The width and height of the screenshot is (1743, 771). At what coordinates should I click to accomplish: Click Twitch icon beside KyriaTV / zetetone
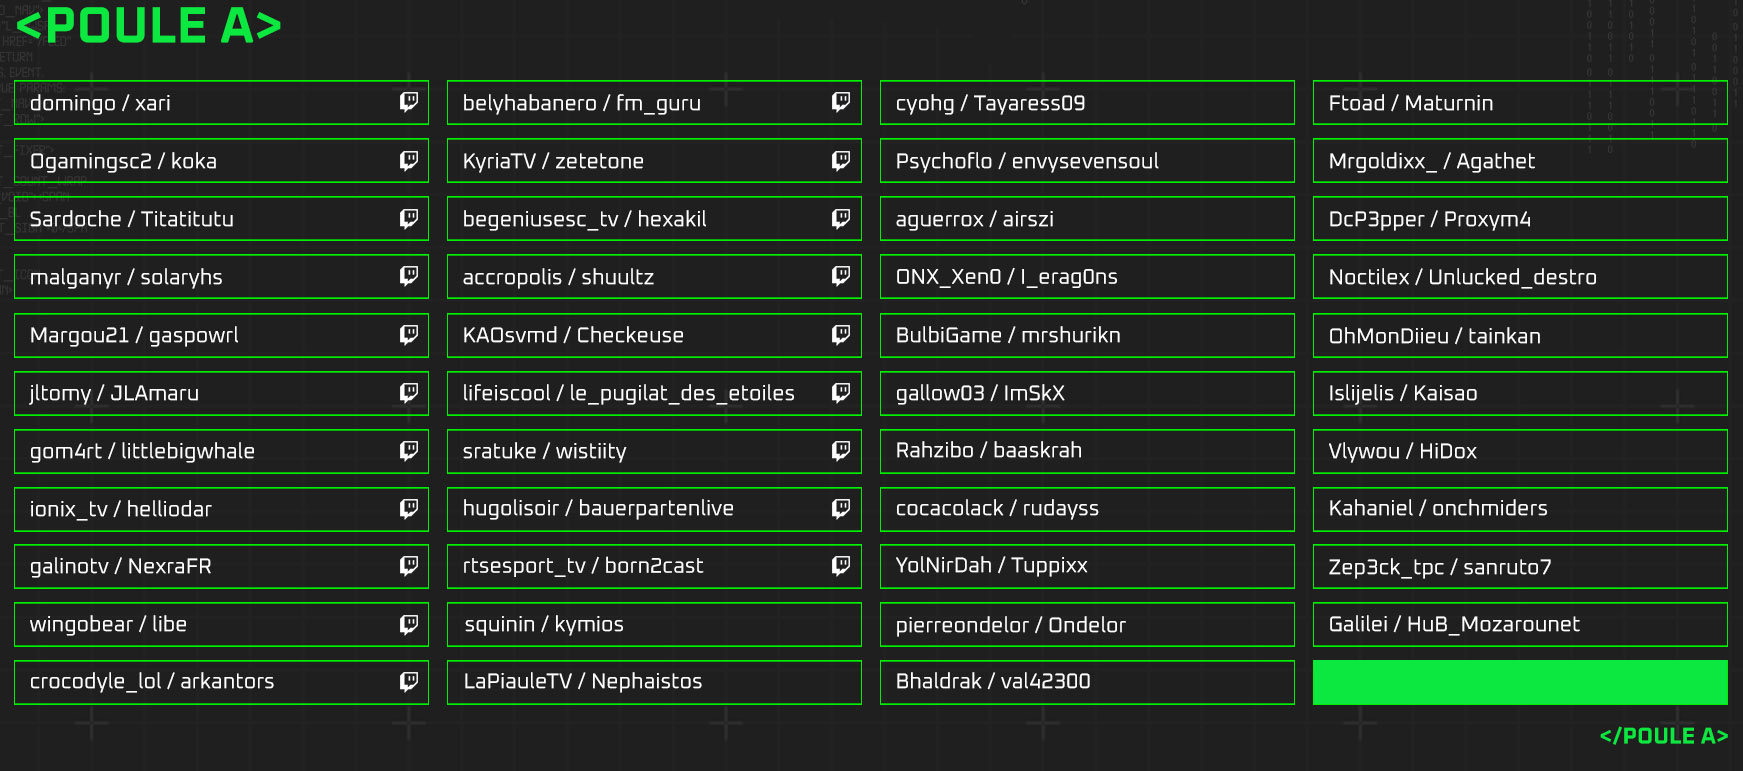pyautogui.click(x=841, y=160)
